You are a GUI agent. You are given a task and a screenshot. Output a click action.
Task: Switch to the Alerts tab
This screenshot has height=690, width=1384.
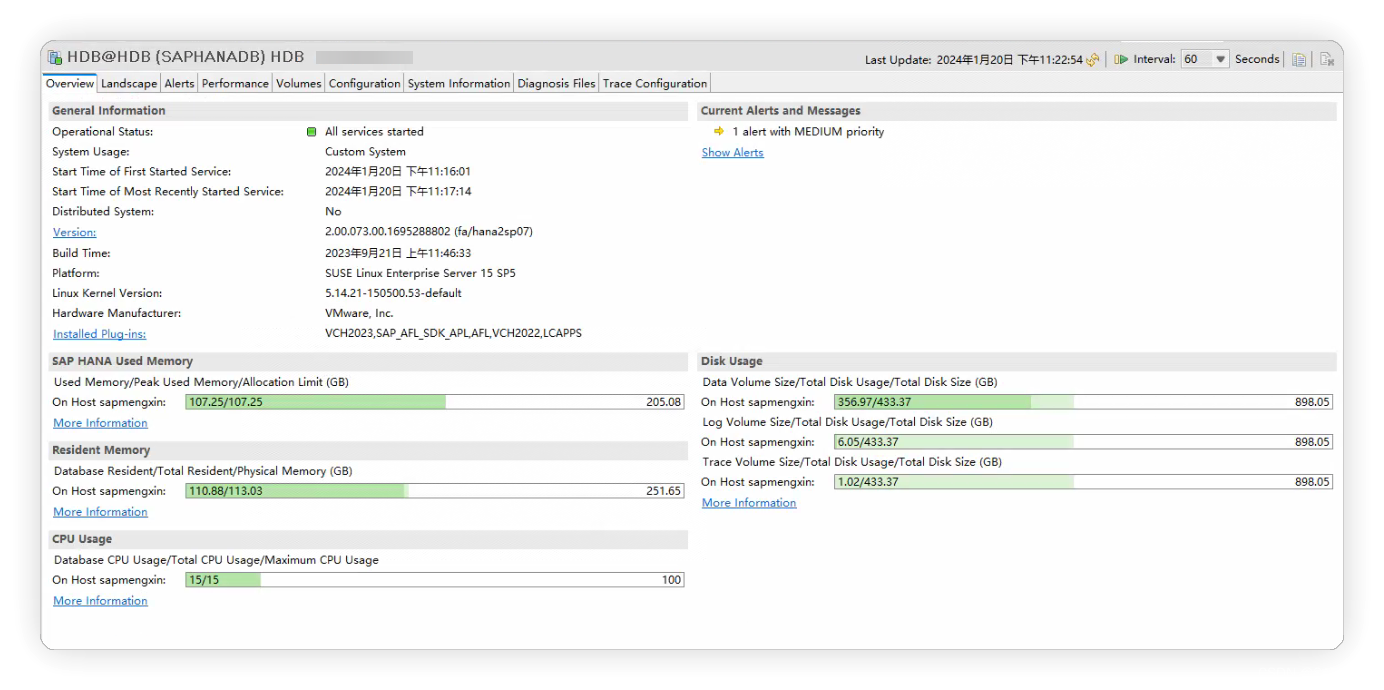pyautogui.click(x=180, y=83)
